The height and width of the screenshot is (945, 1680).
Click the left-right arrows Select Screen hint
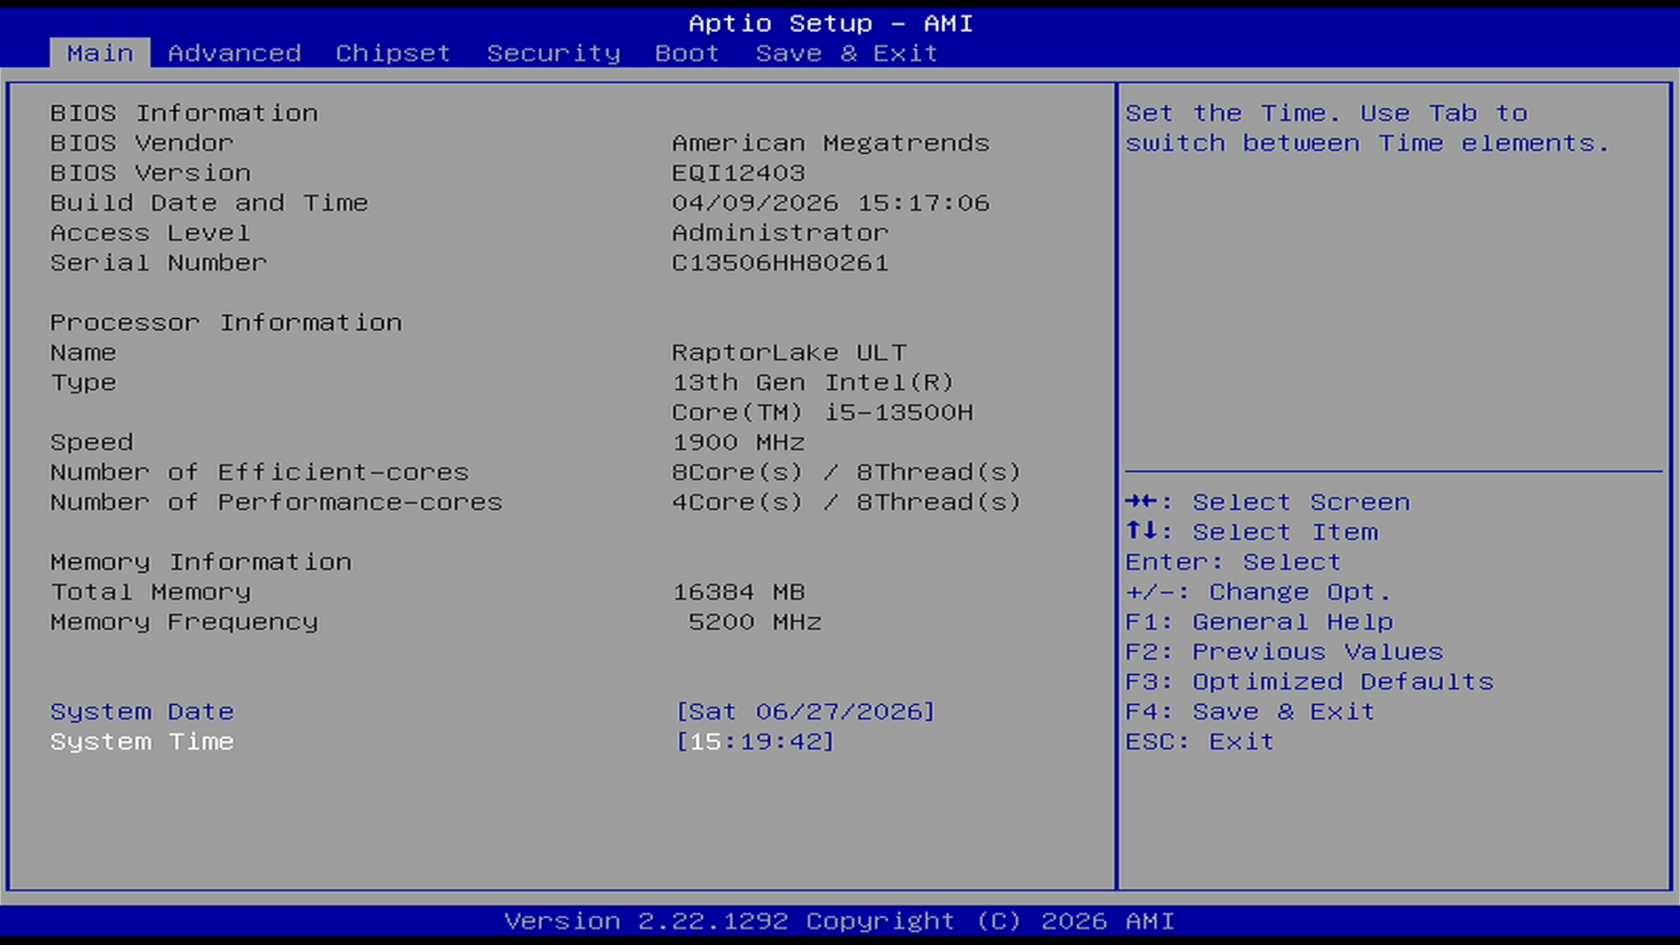(1267, 502)
